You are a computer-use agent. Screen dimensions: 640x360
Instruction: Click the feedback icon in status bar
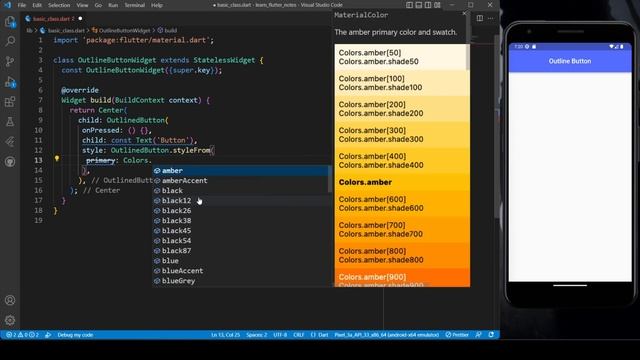(x=478, y=335)
